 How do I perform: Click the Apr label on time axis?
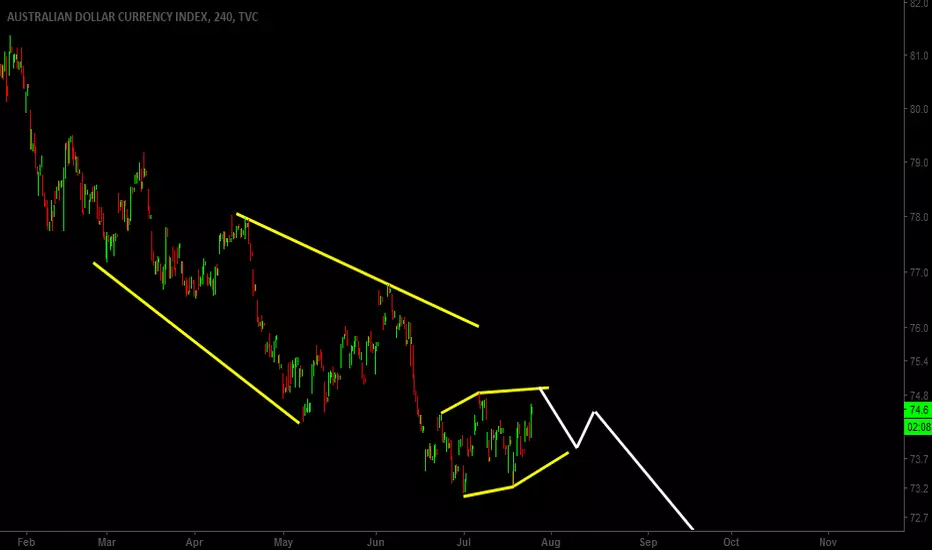pyautogui.click(x=194, y=542)
